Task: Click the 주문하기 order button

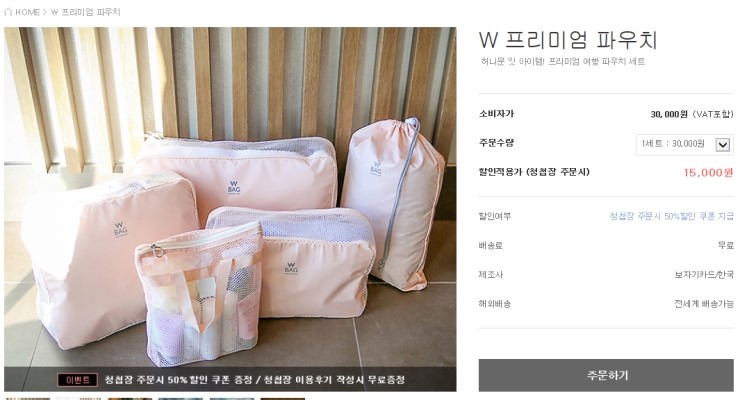Action: pos(606,375)
